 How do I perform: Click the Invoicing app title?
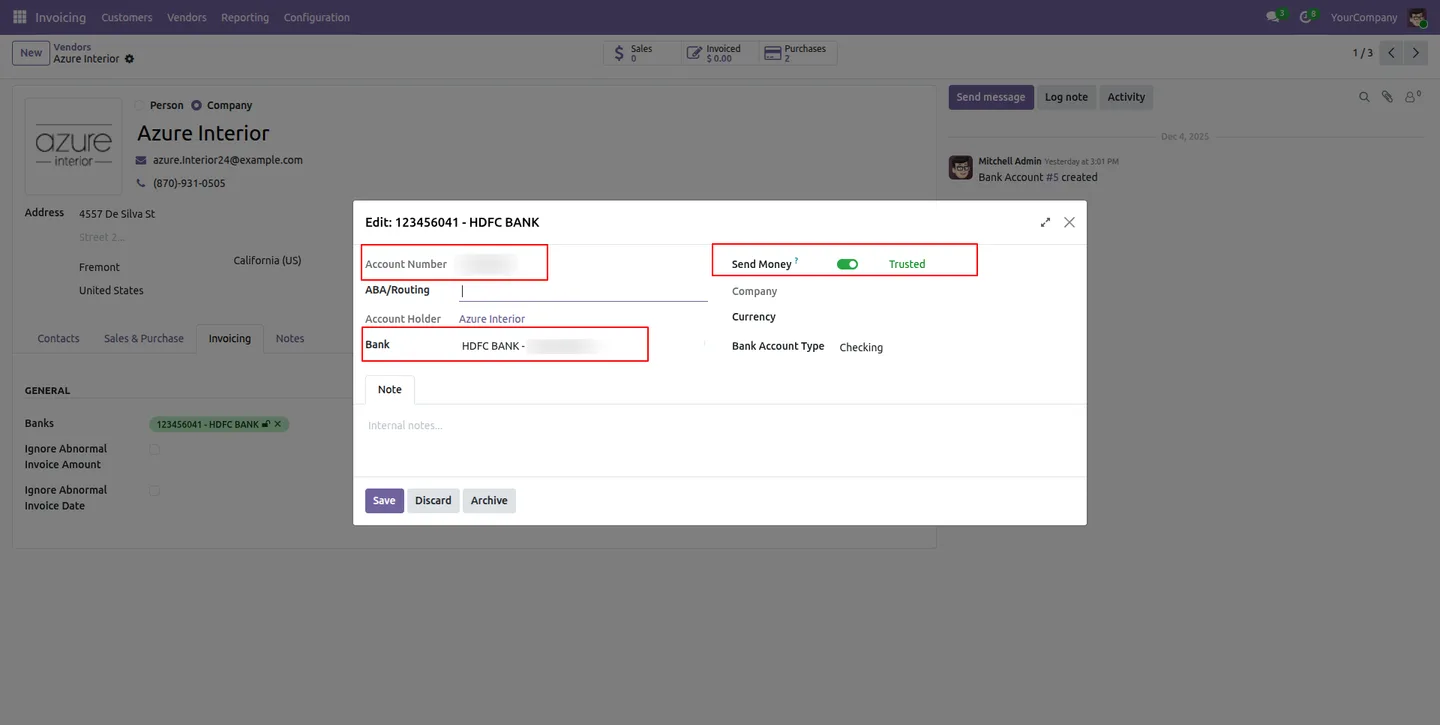[60, 17]
